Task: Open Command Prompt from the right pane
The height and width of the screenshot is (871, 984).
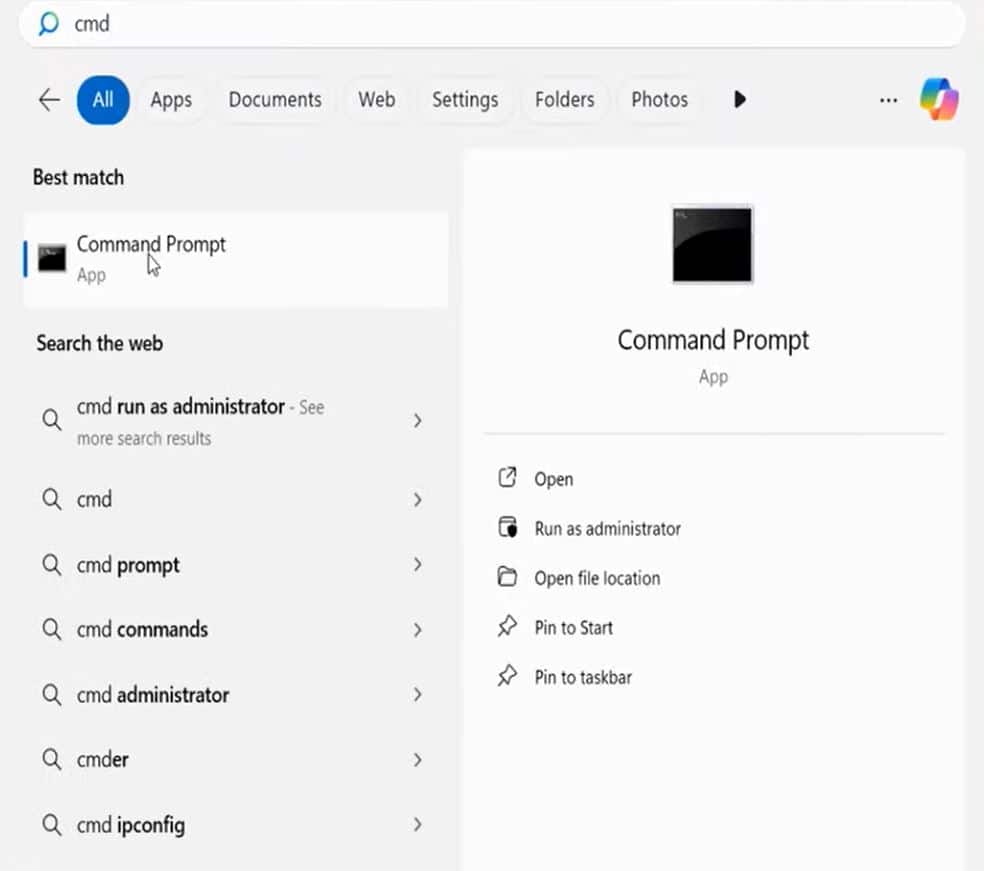Action: click(x=553, y=479)
